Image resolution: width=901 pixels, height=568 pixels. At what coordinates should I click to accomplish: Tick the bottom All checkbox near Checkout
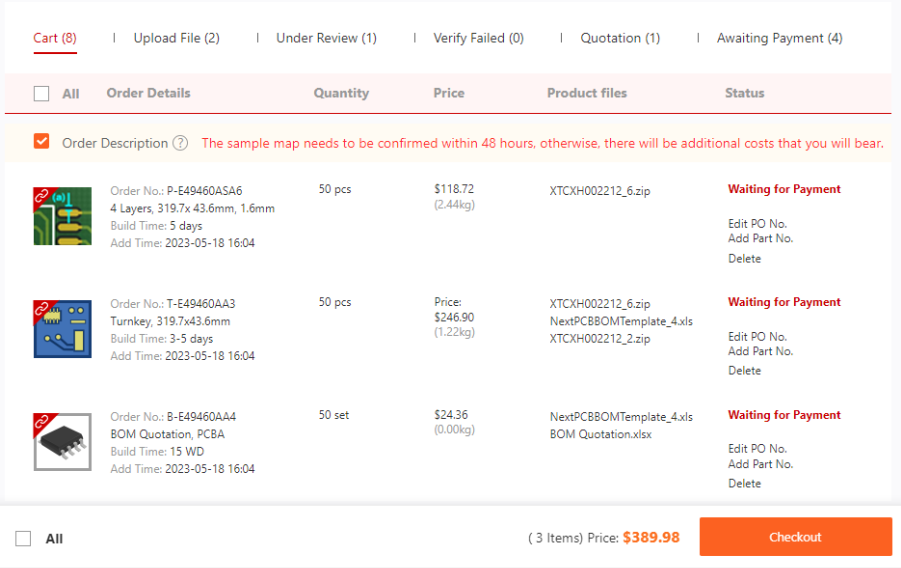pos(23,539)
